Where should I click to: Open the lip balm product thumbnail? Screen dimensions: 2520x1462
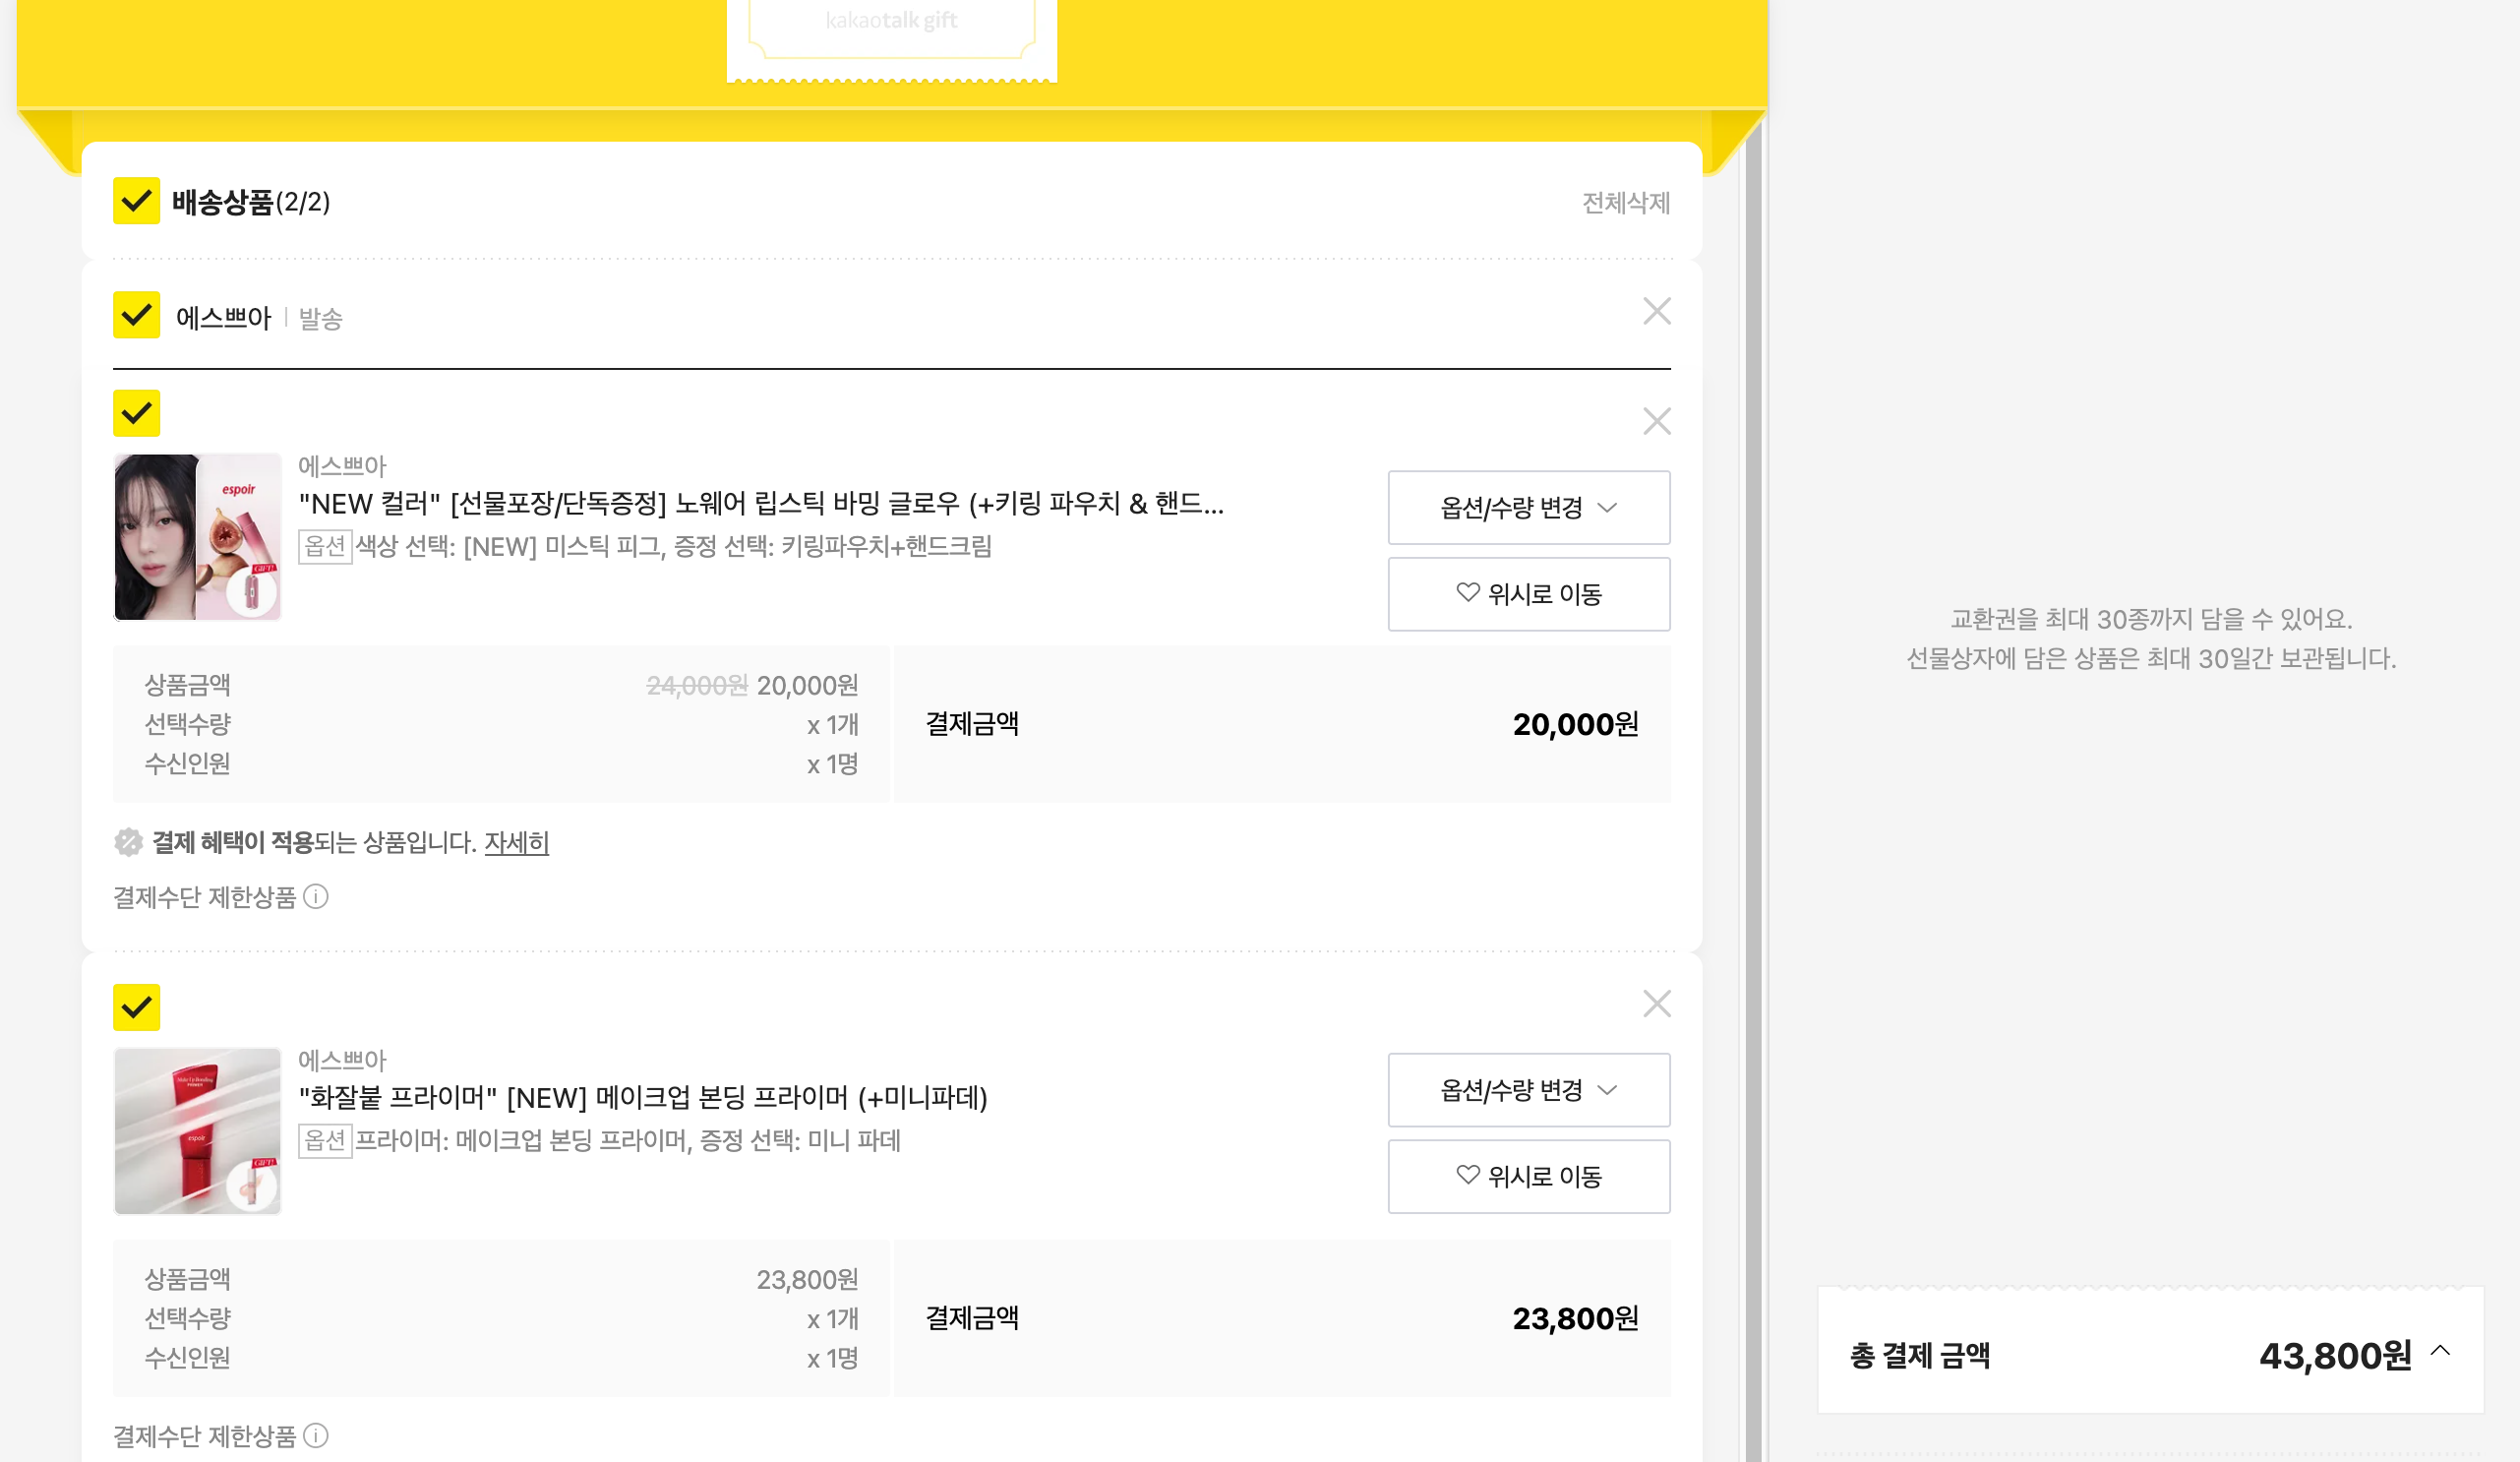(197, 537)
